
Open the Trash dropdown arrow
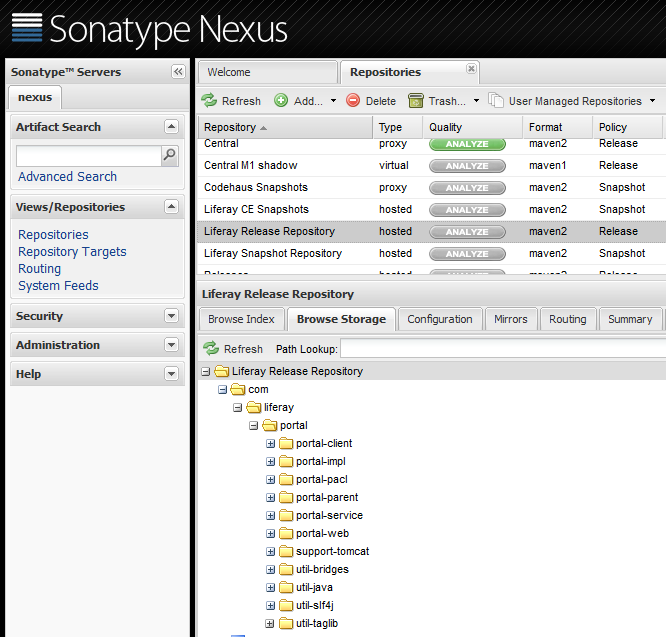476,101
